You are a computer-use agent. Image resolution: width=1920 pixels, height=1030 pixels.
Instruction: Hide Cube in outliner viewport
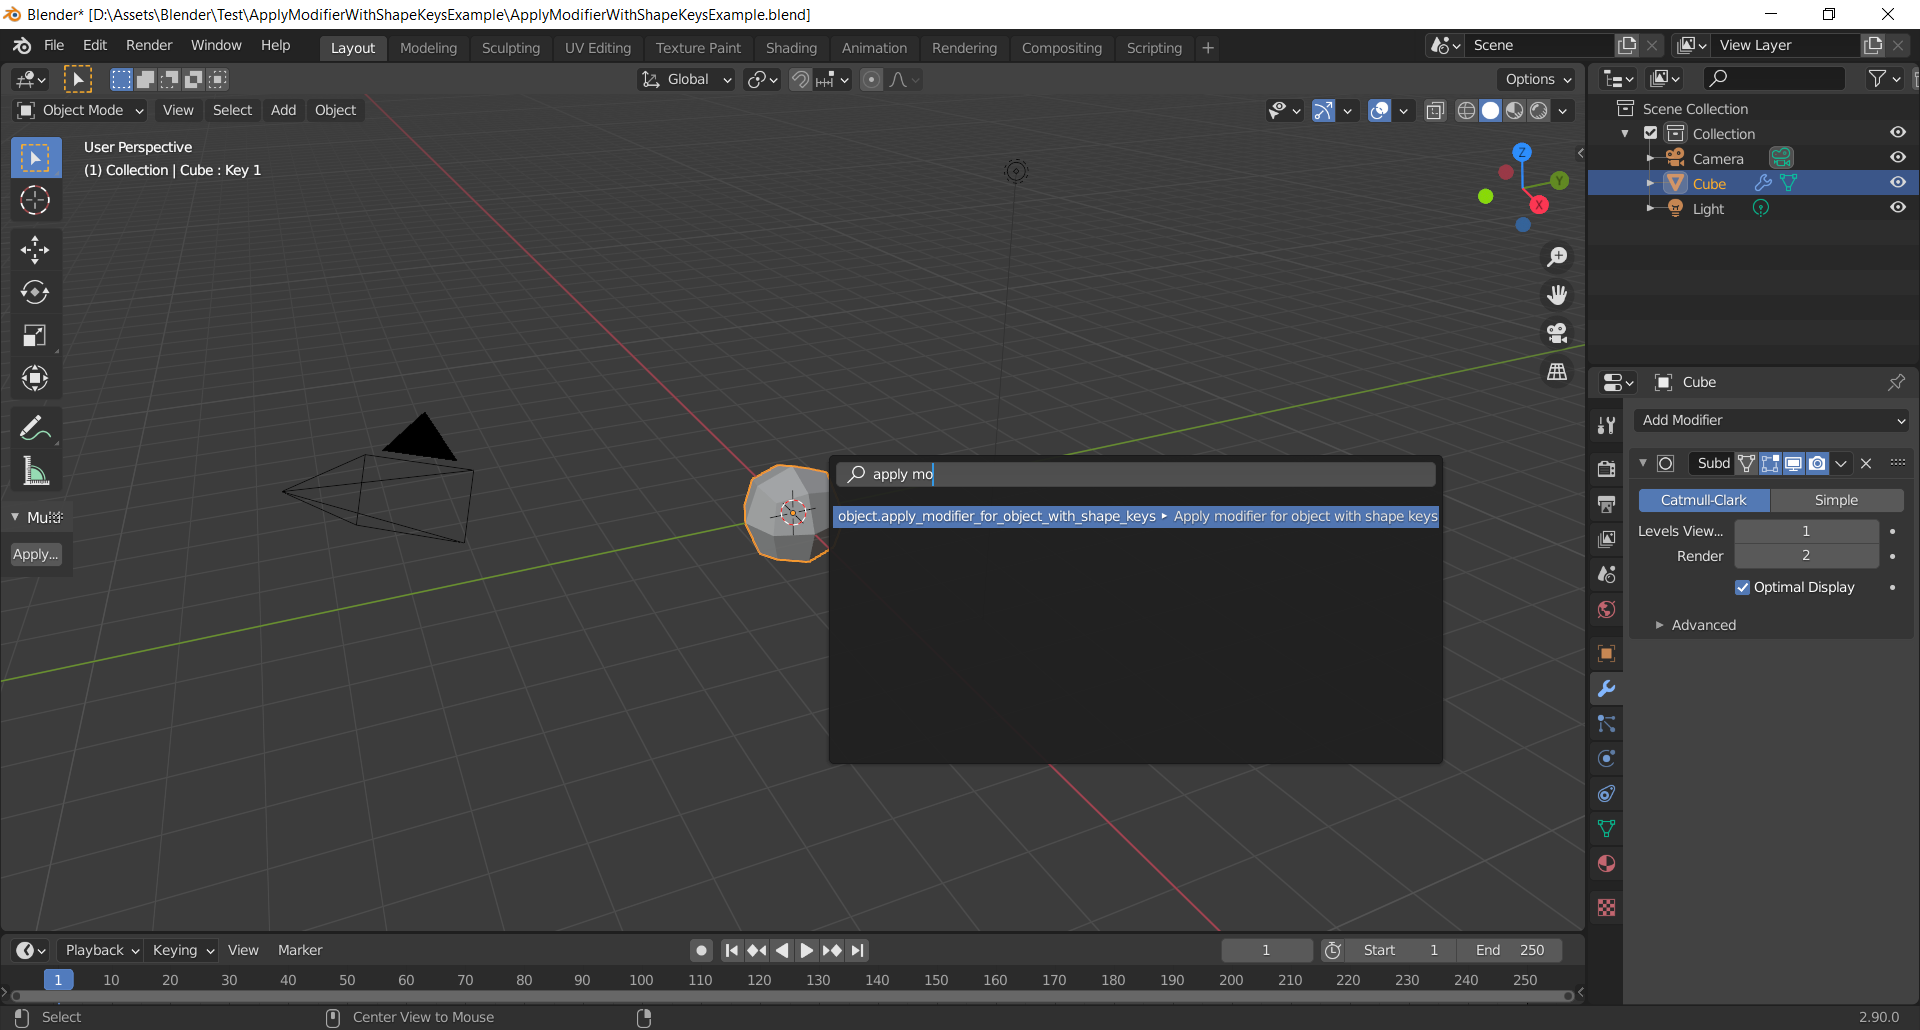coord(1897,183)
